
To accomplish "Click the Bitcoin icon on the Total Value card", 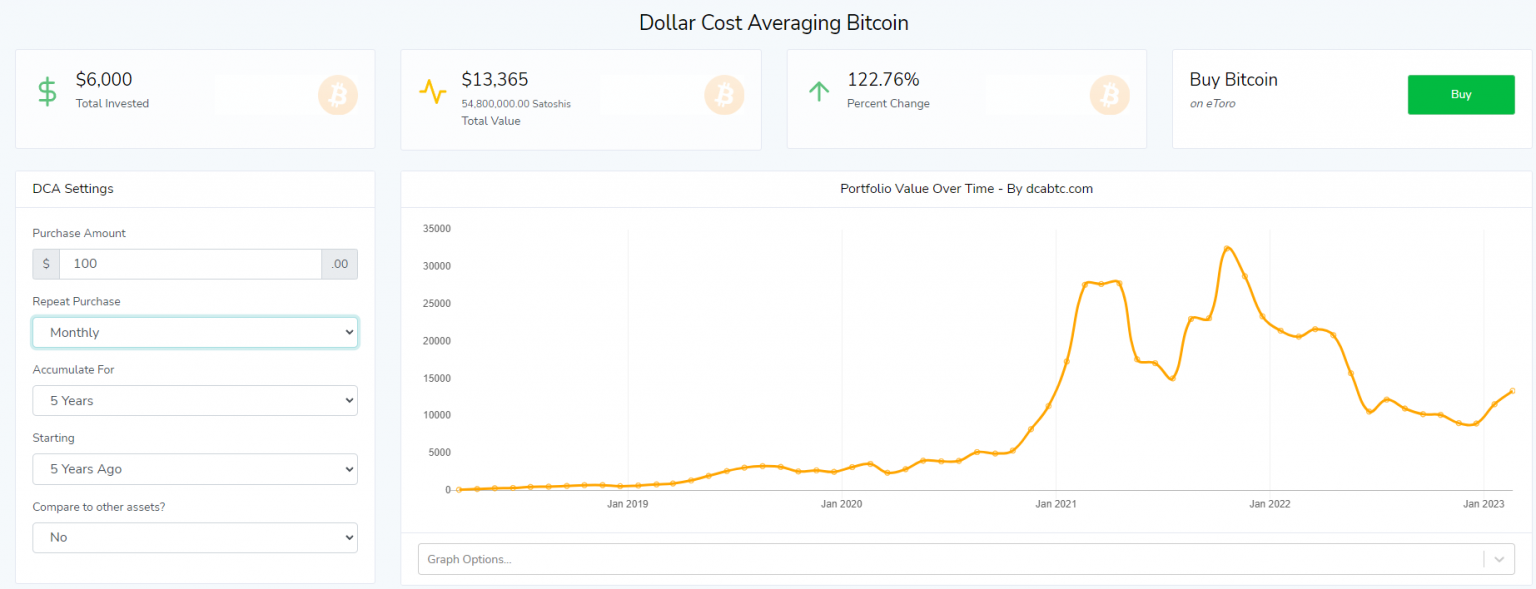I will point(724,94).
